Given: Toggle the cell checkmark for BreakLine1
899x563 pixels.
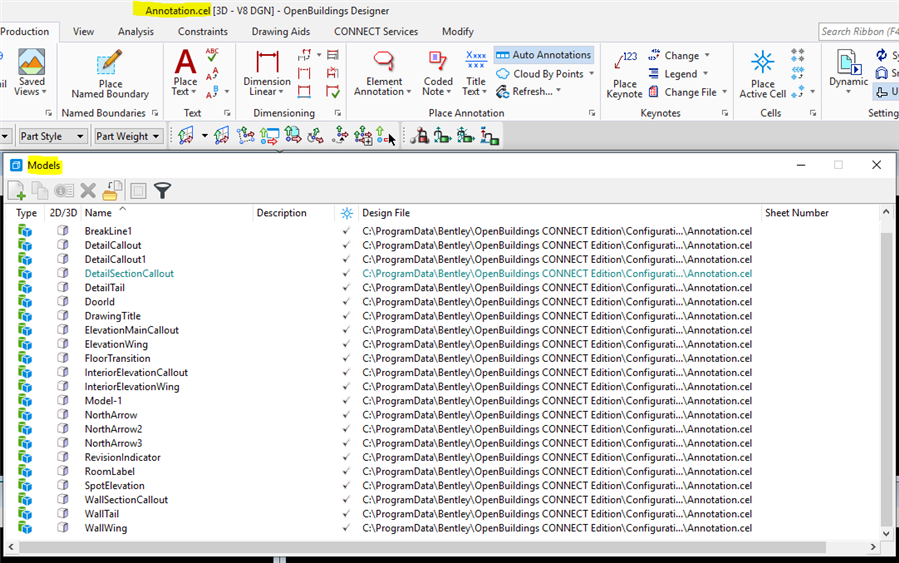Looking at the screenshot, I should [346, 231].
